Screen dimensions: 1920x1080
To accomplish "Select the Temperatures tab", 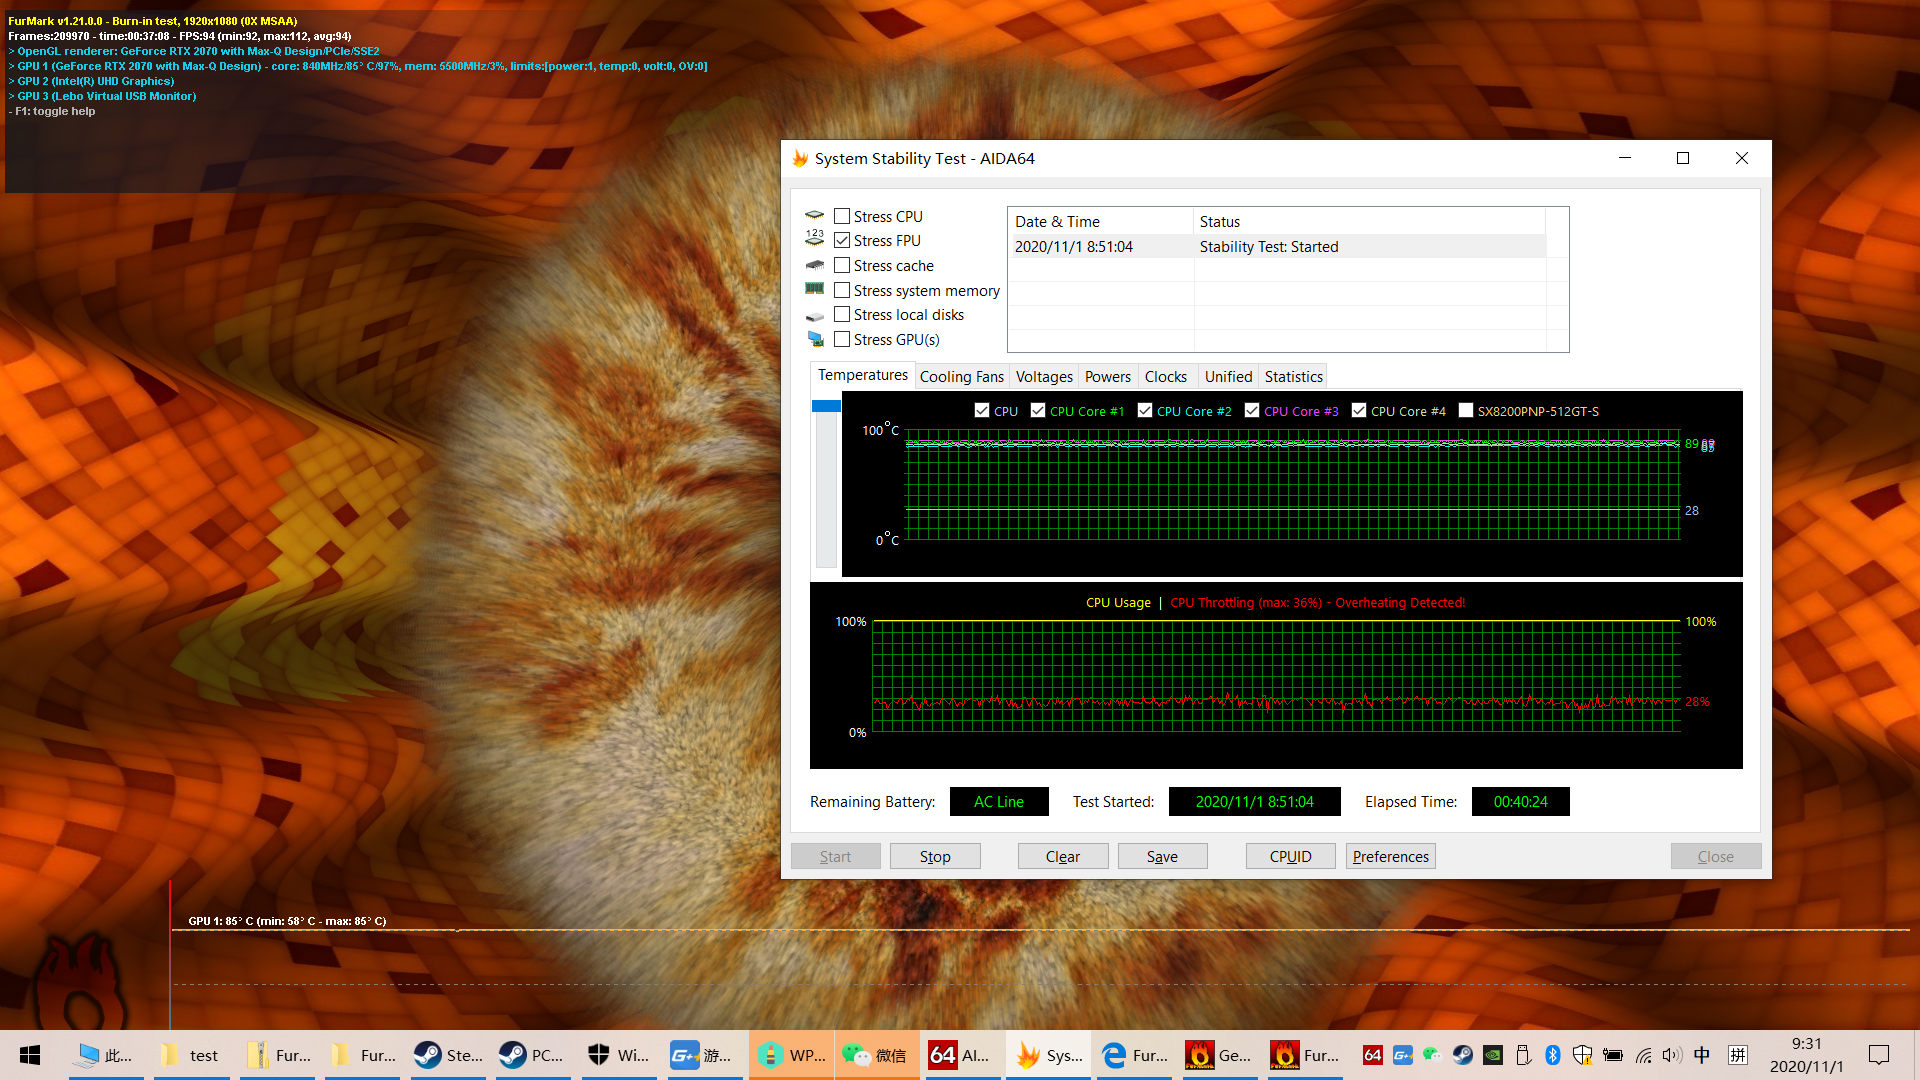I will pyautogui.click(x=862, y=375).
